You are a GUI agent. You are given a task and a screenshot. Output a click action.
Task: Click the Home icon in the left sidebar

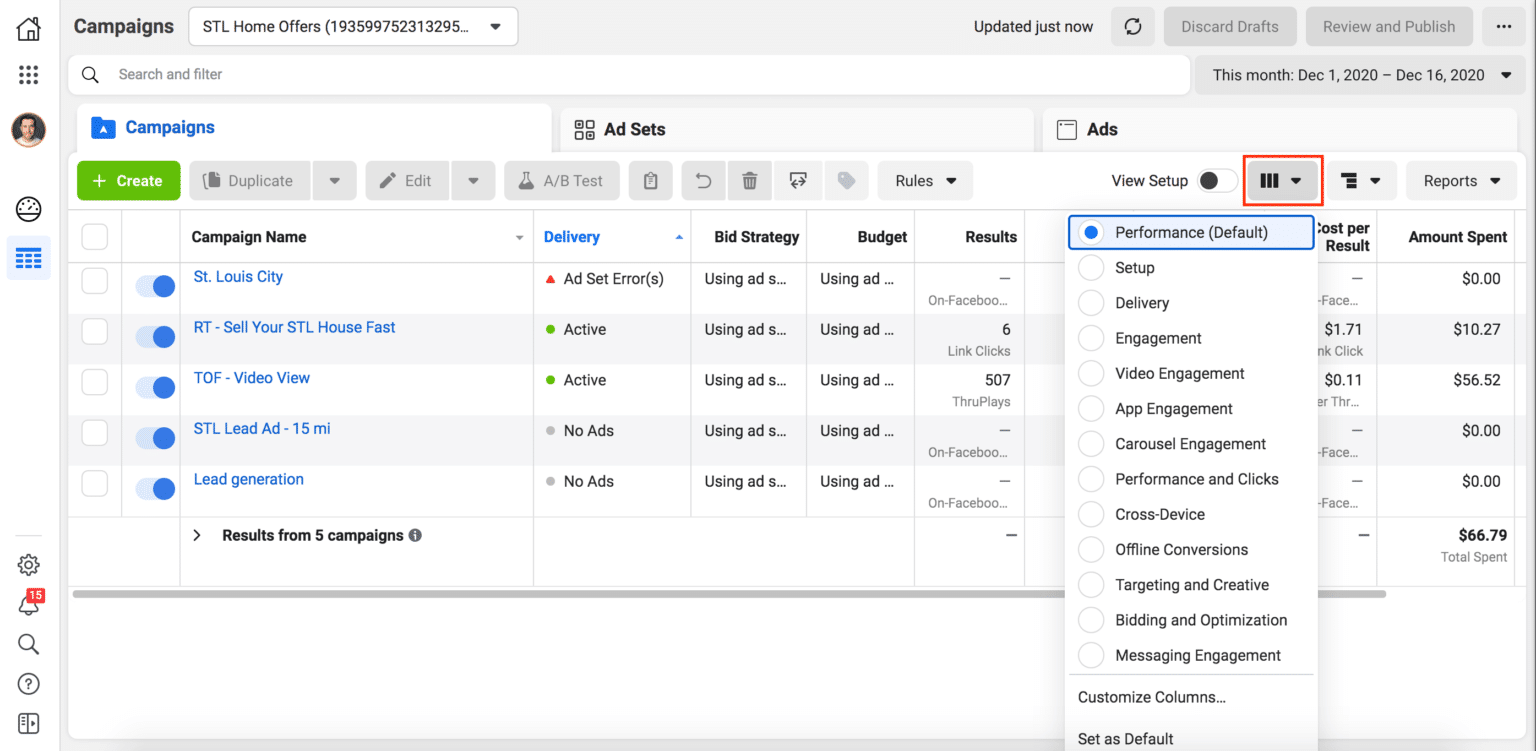[28, 28]
